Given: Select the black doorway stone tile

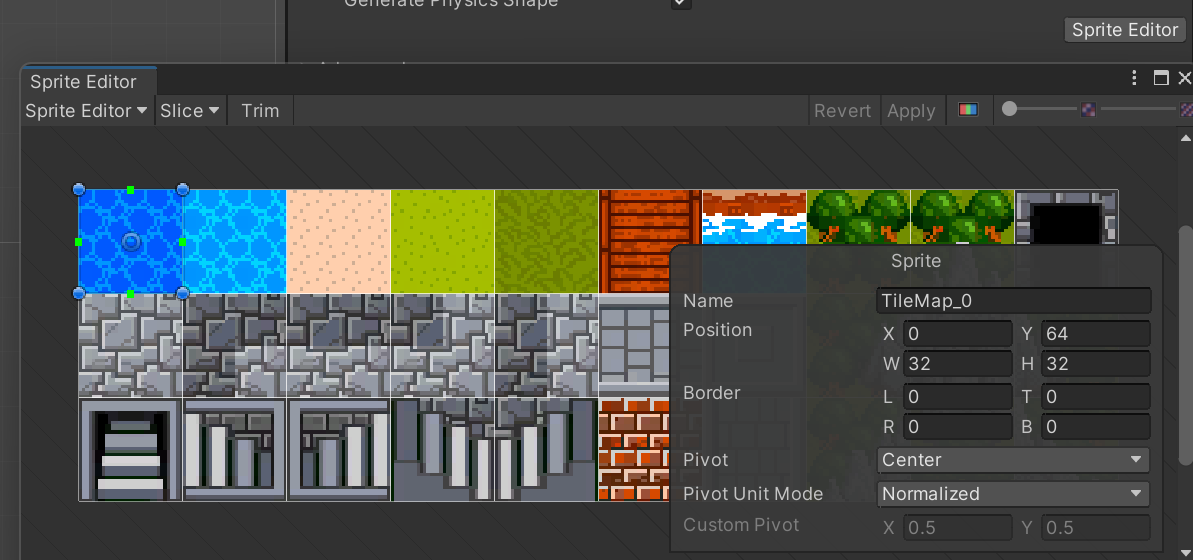Looking at the screenshot, I should click(x=1067, y=218).
